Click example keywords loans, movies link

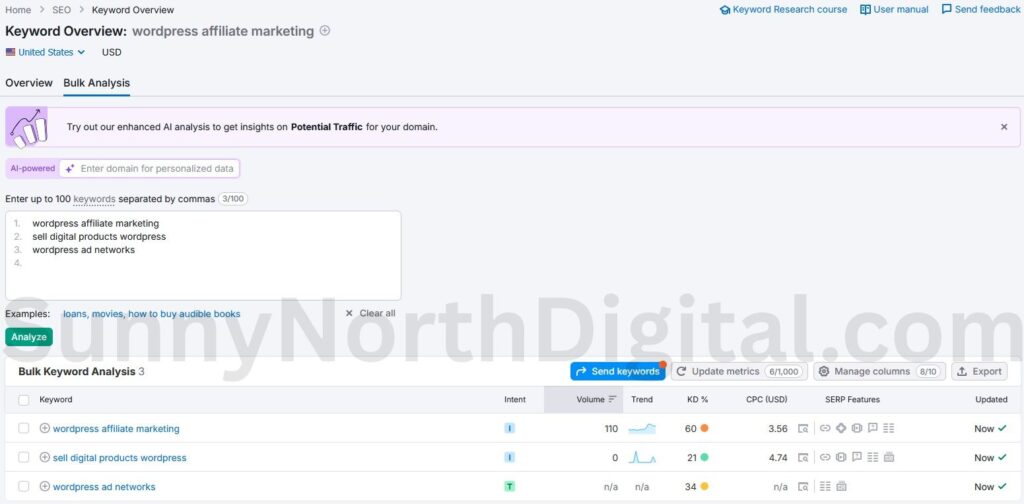(x=152, y=313)
